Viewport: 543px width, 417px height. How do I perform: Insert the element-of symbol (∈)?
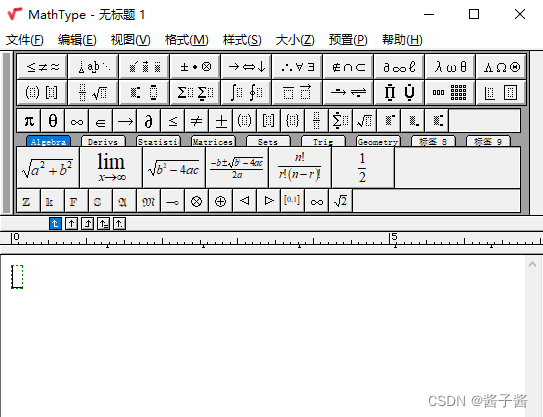pyautogui.click(x=101, y=121)
